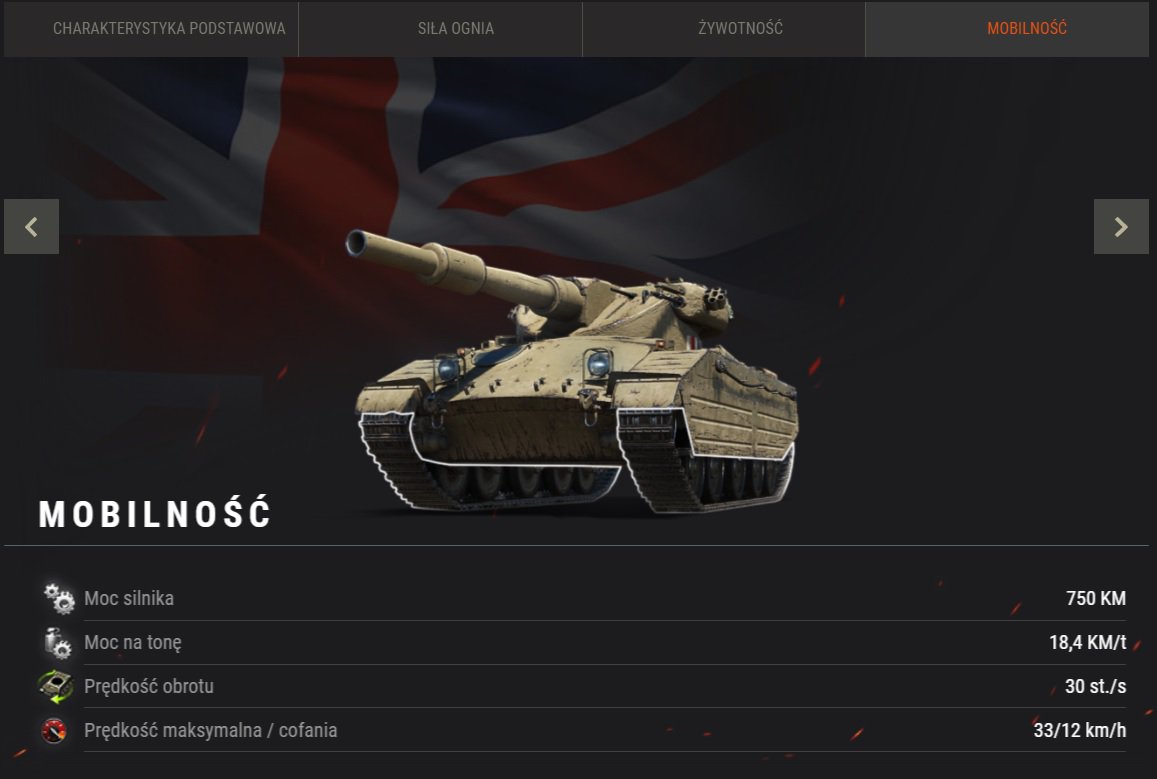The image size is (1157, 779).
Task: Select the Moc na tonę row label
Action: click(133, 643)
